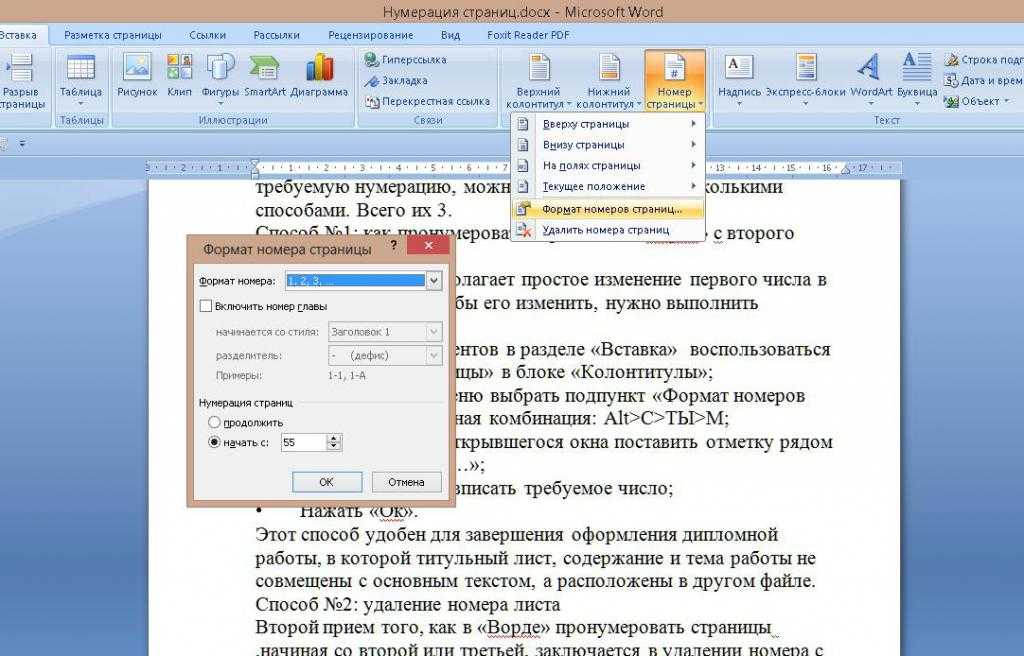Open the Foxit Reader PDF tab
The height and width of the screenshot is (656, 1024).
tap(528, 35)
